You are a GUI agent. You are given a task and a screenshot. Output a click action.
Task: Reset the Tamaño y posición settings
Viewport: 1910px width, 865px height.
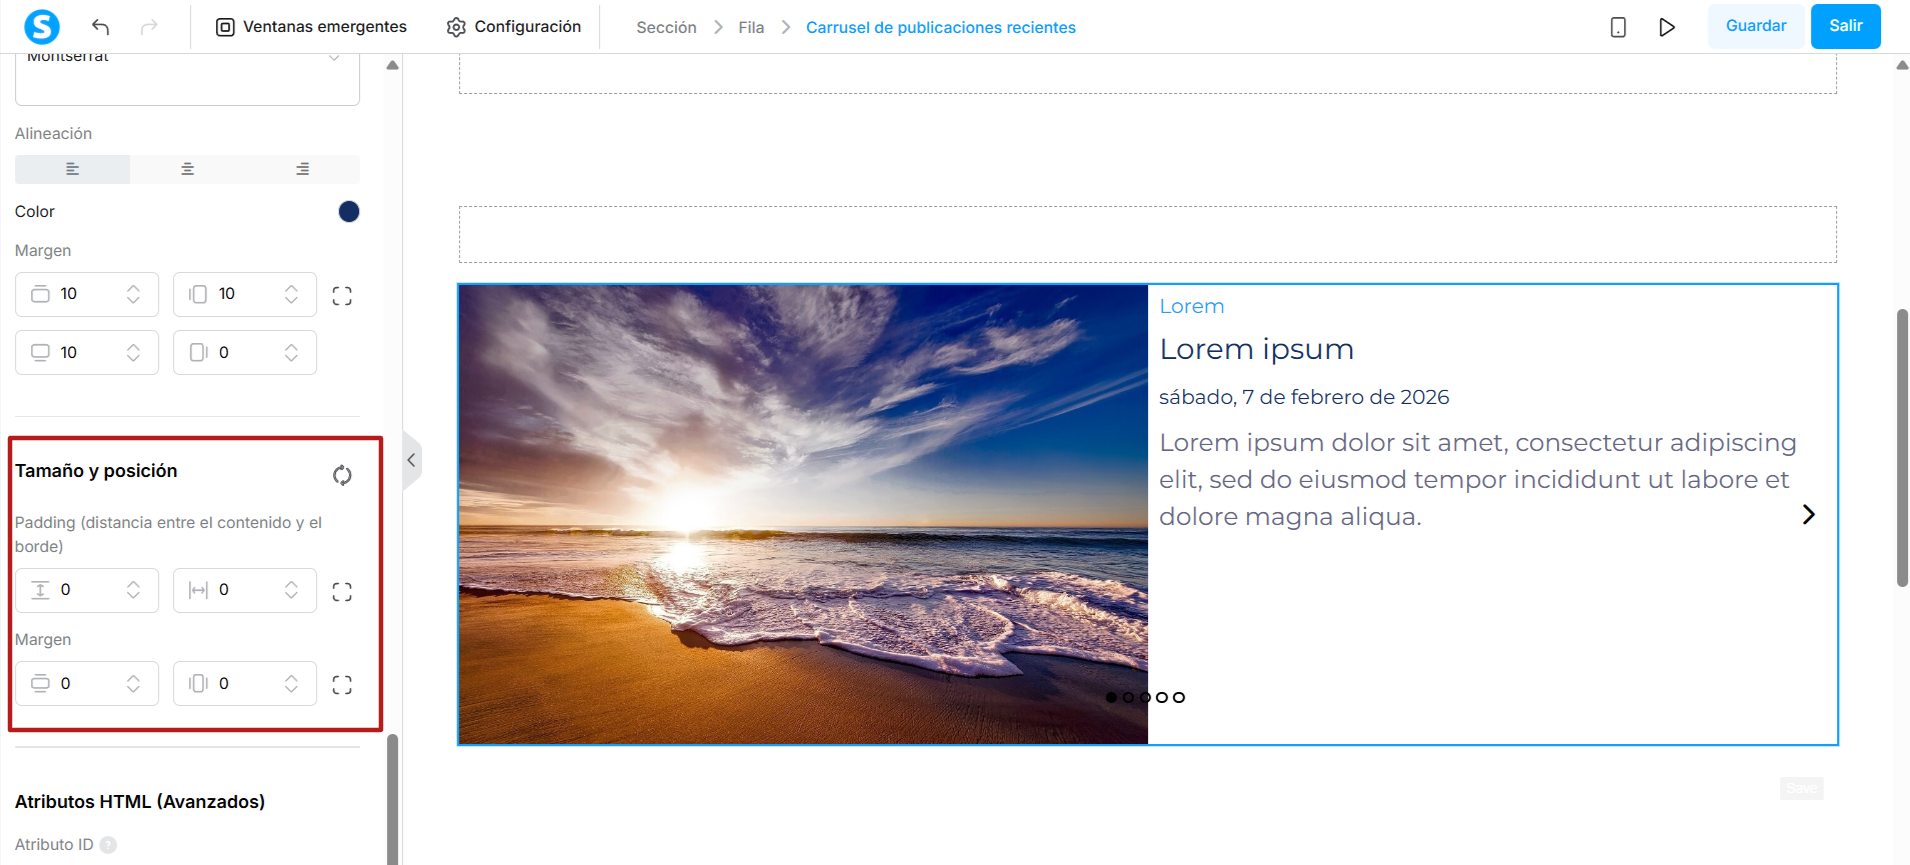point(342,475)
